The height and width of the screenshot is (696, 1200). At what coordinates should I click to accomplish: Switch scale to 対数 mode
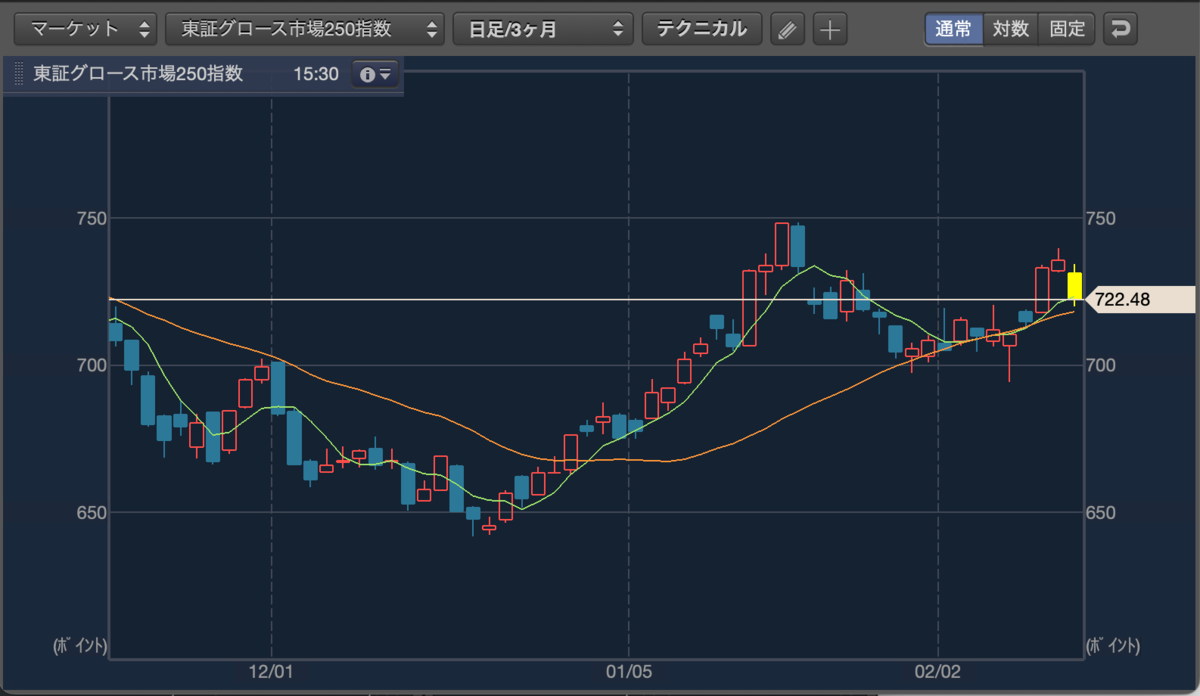(x=1010, y=29)
